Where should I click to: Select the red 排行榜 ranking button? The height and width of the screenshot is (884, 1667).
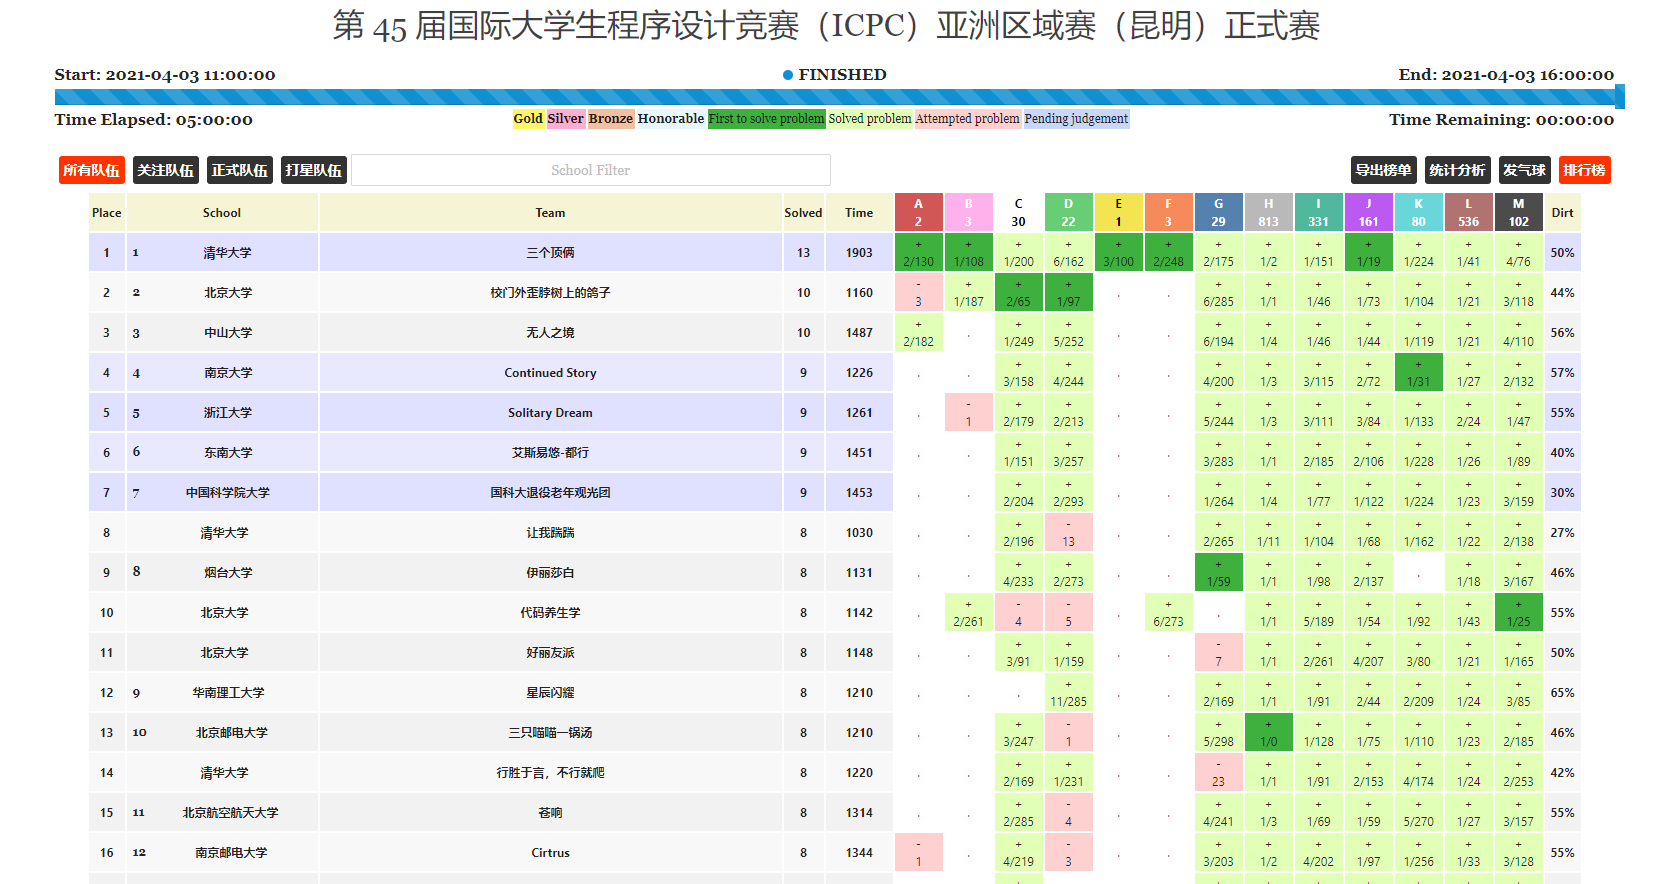click(1584, 170)
